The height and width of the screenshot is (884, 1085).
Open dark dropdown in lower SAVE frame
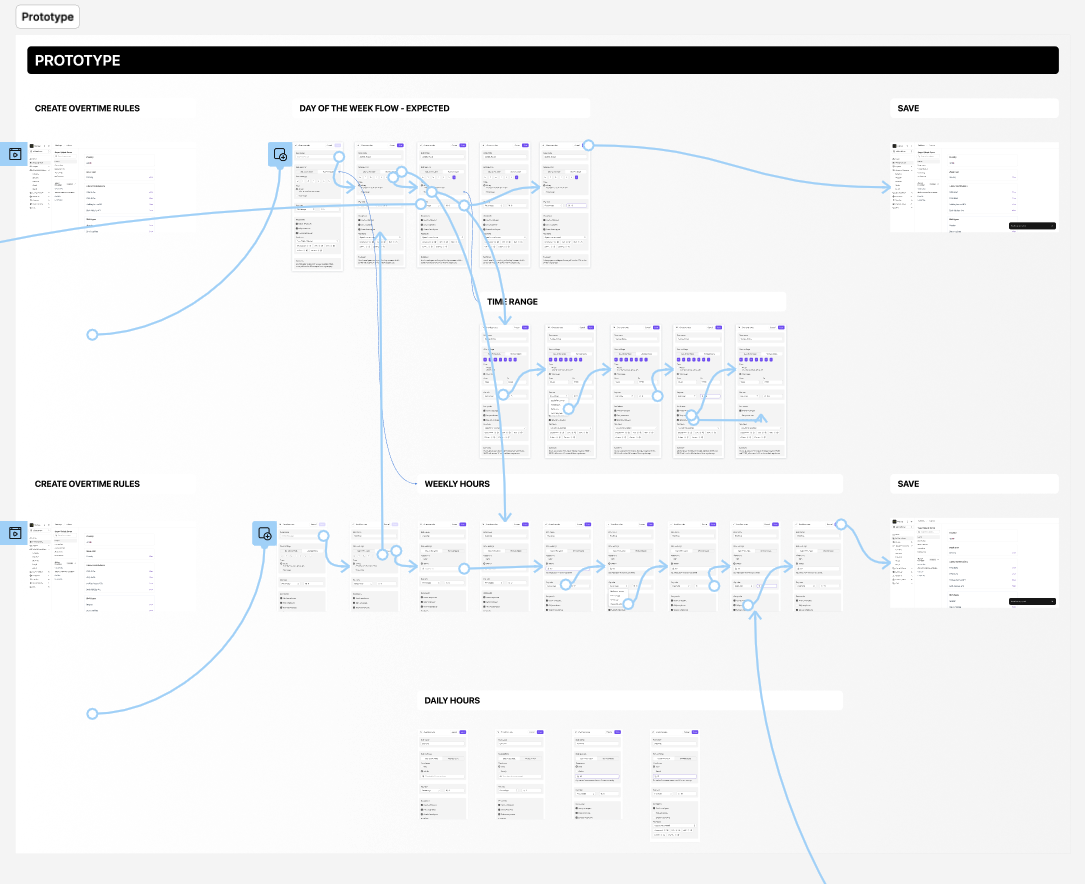click(1032, 601)
